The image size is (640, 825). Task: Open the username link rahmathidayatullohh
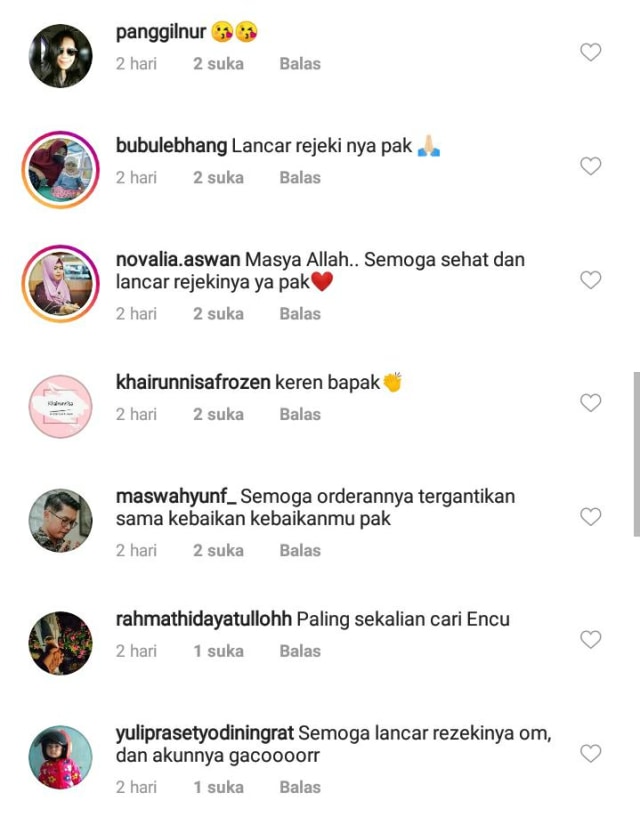click(x=204, y=619)
